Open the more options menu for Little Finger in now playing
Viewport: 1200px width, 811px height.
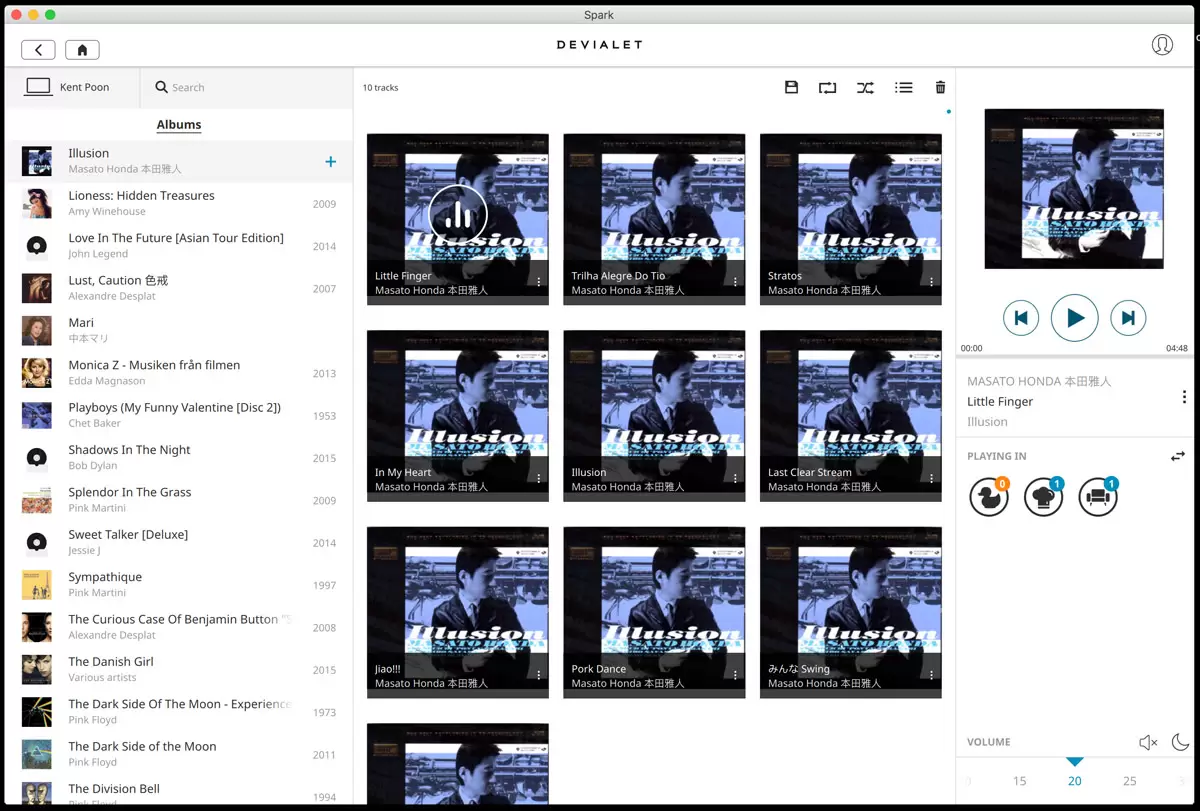pos(1184,397)
